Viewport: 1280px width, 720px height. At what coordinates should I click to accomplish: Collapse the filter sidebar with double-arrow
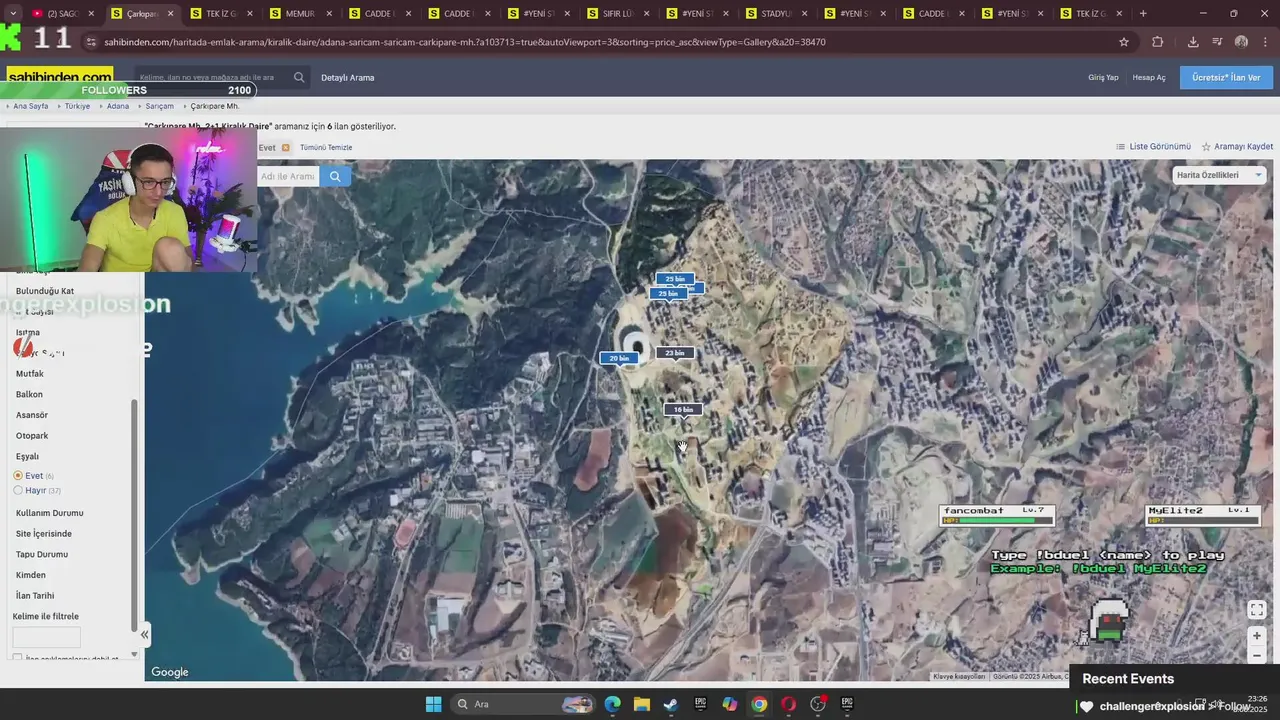[x=144, y=634]
